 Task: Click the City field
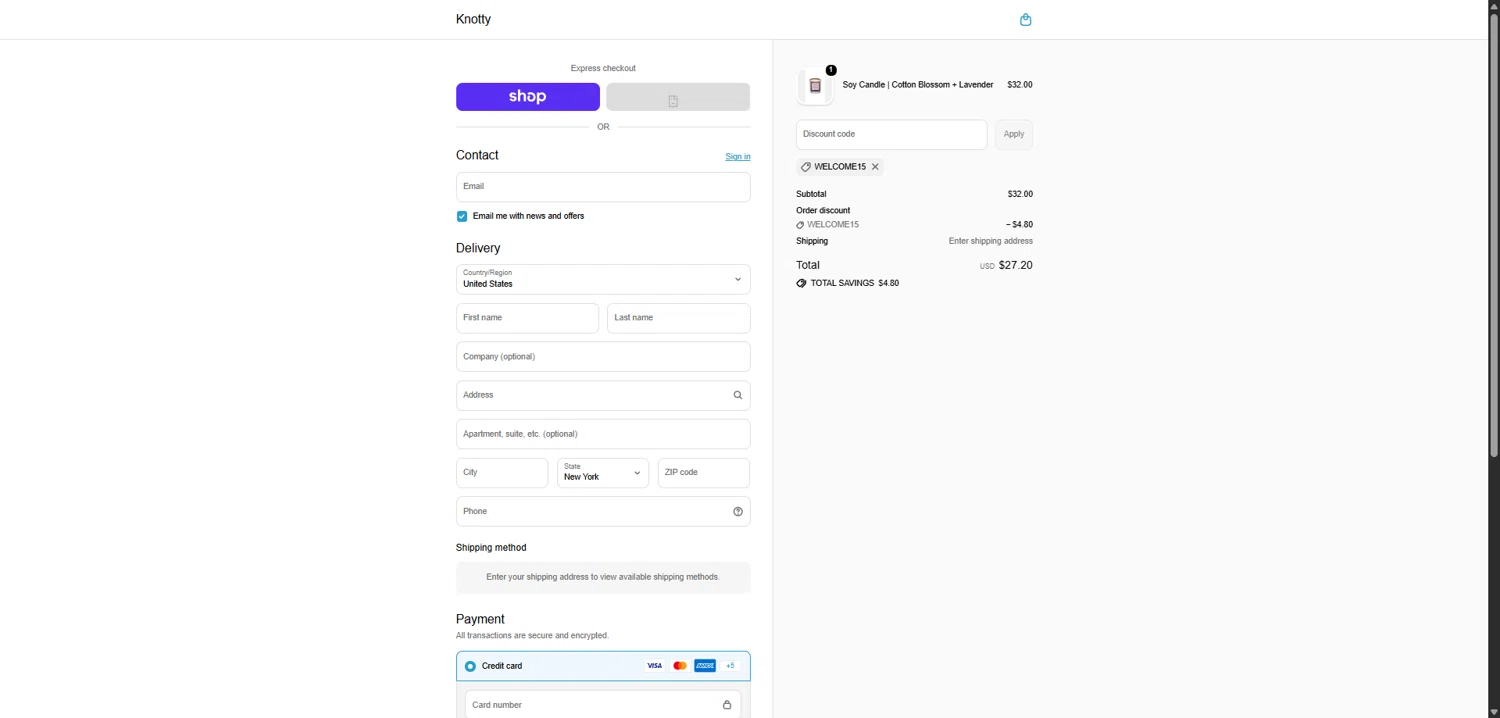click(x=502, y=473)
